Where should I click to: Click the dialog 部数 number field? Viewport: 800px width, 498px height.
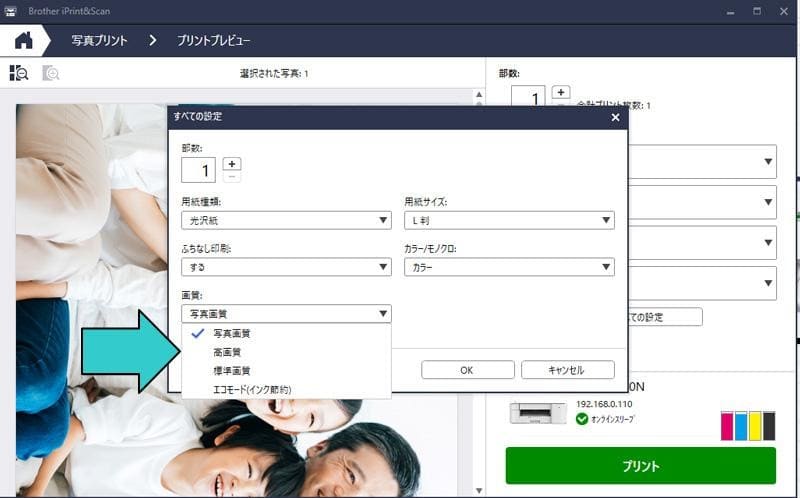(198, 170)
